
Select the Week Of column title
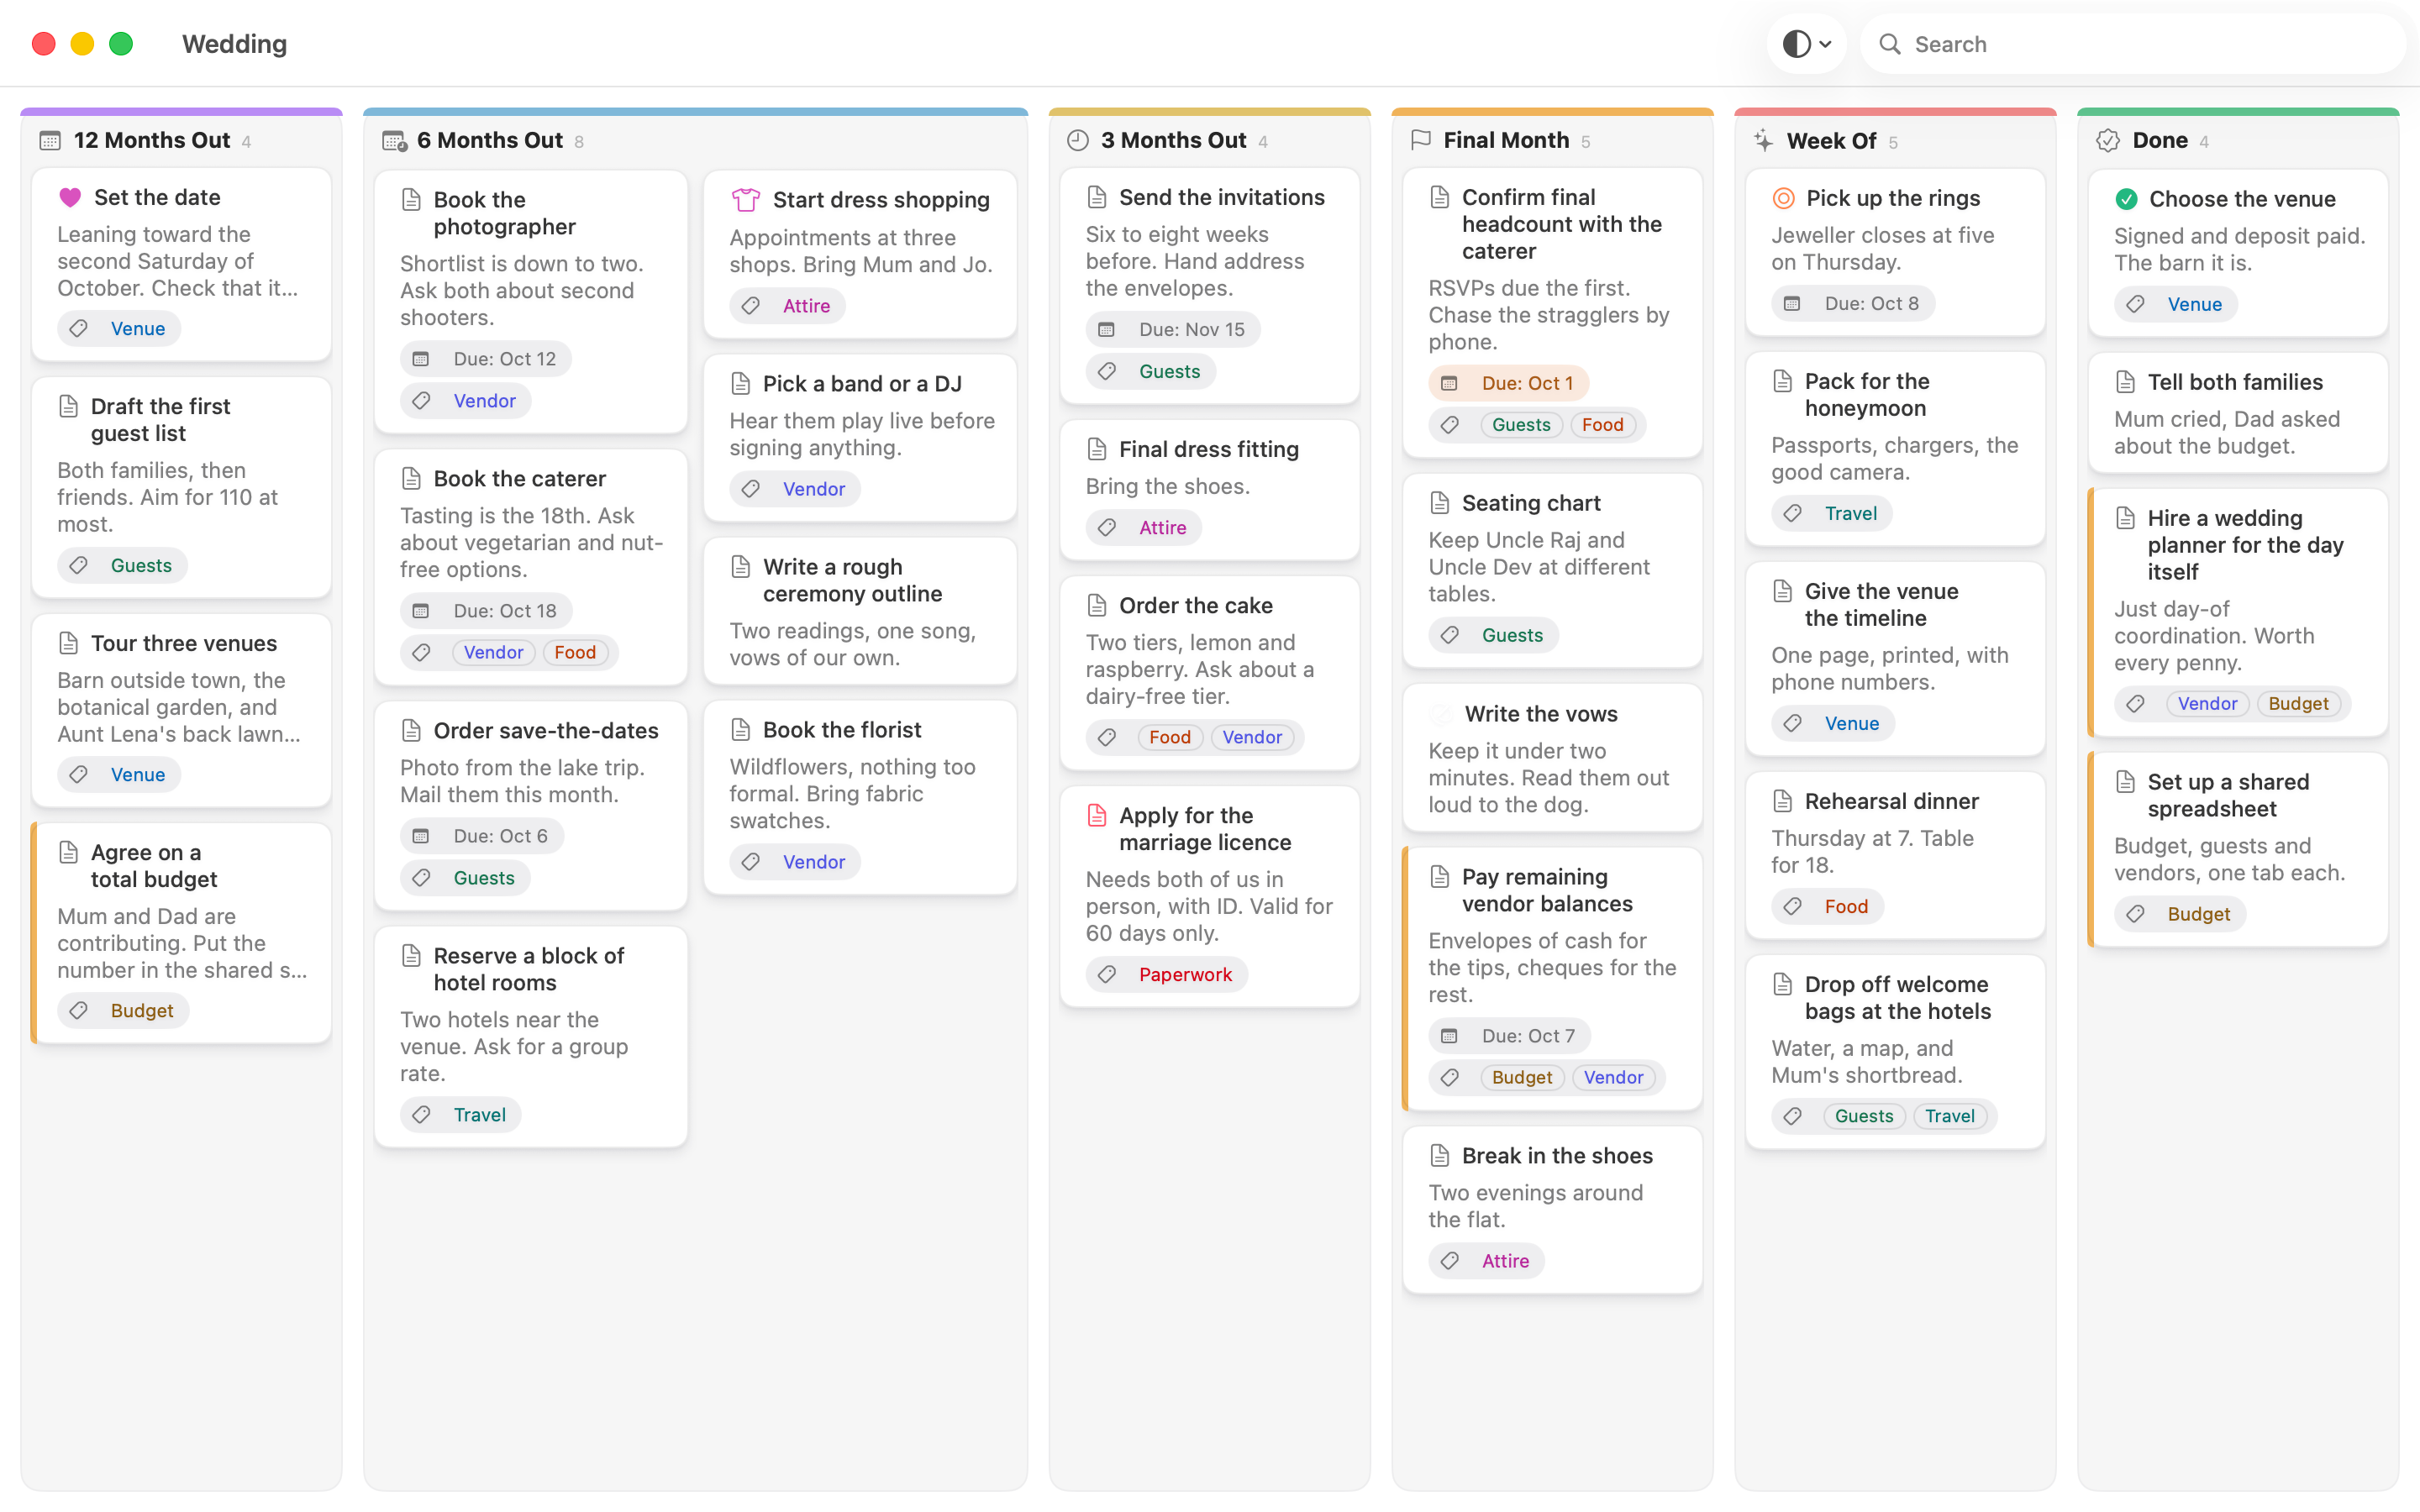coord(1831,141)
